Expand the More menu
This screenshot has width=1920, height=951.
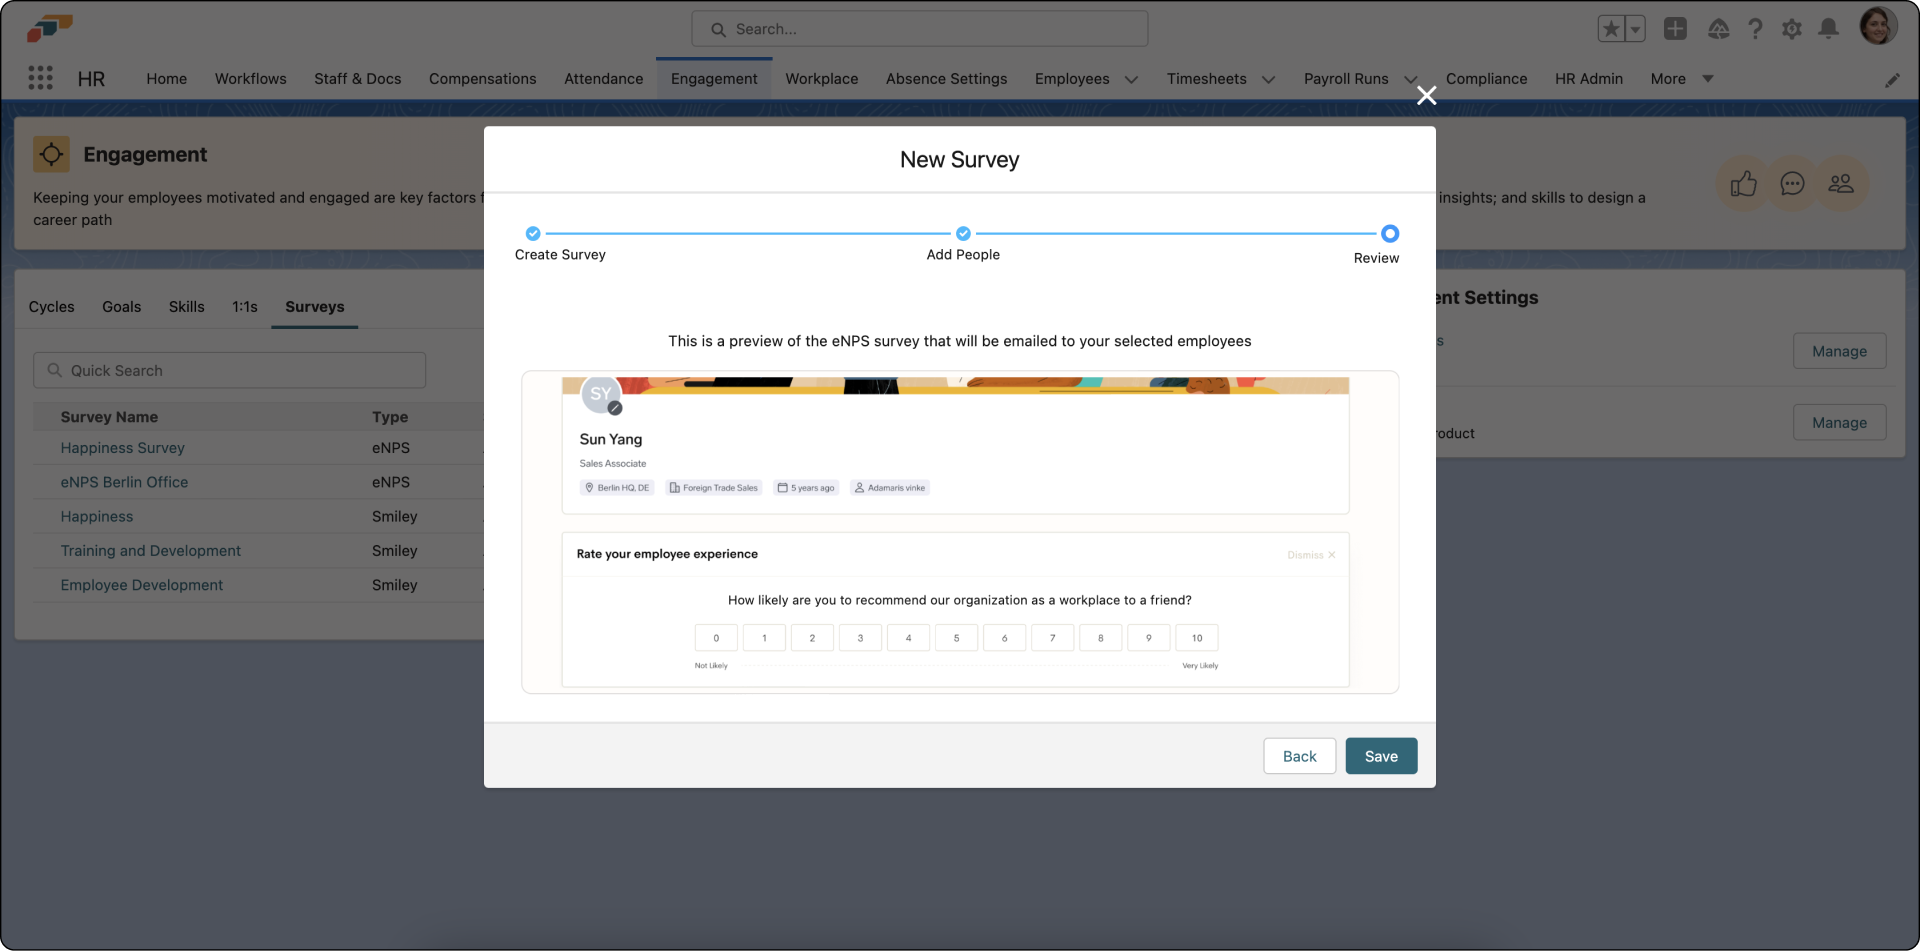tap(1707, 78)
